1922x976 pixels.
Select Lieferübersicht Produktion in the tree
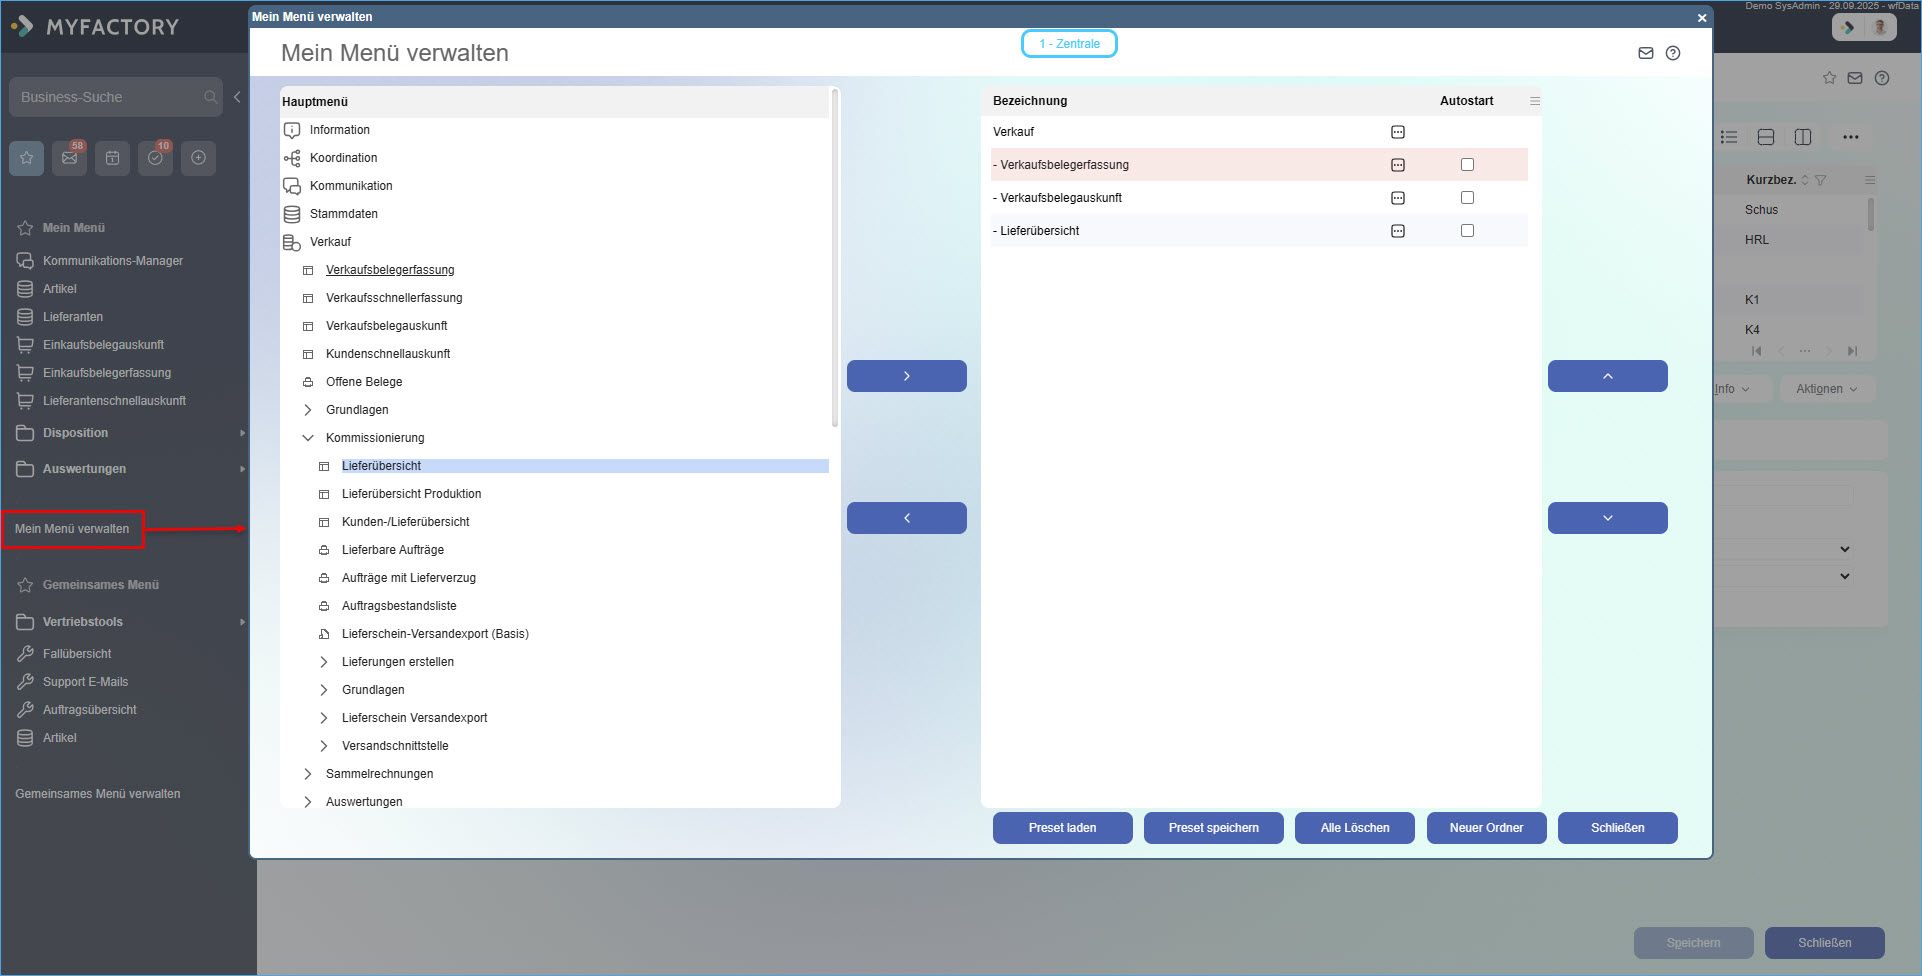[x=411, y=494]
